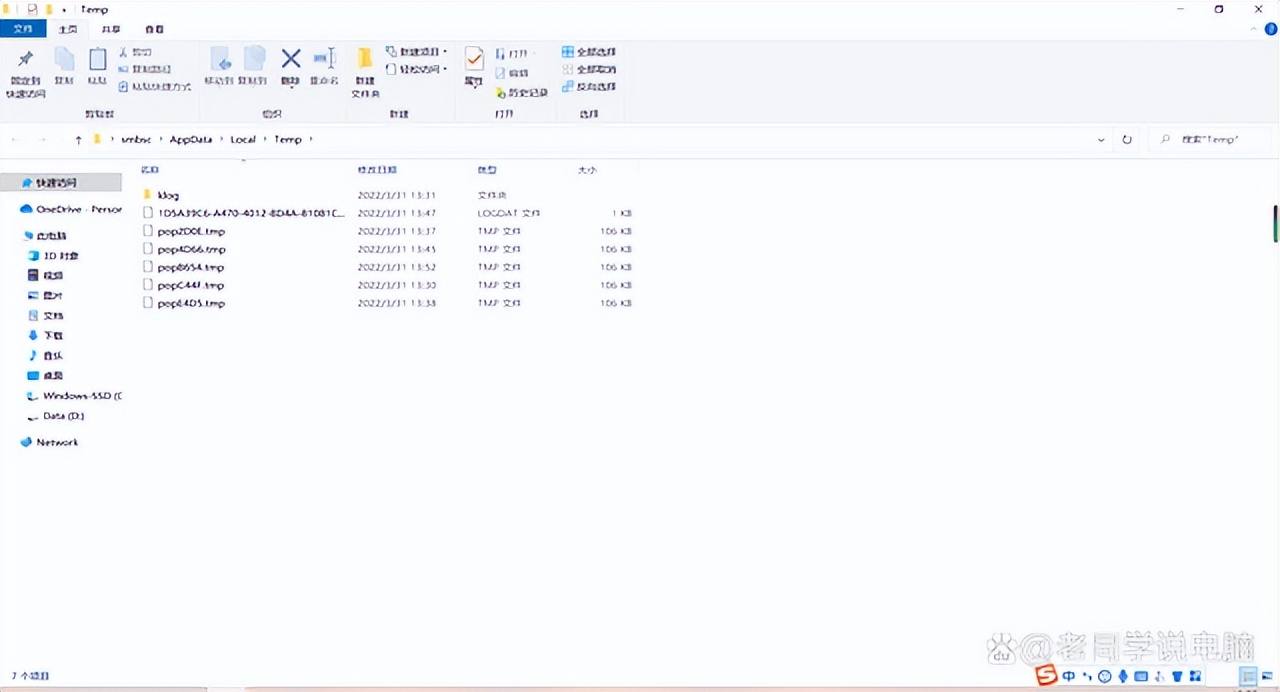Open the Open button dropdown in ribbon
The height and width of the screenshot is (692, 1280).
[x=515, y=53]
